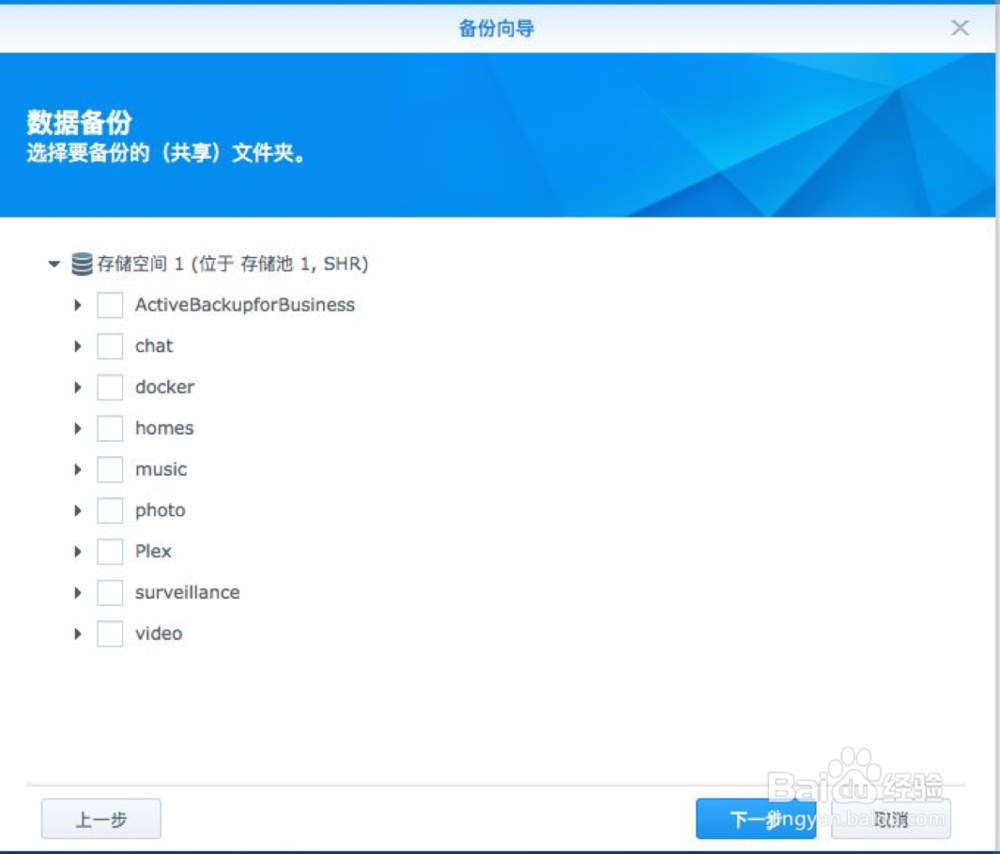Proceed with the 下一步 button
This screenshot has height=854, width=1000.
[x=756, y=819]
